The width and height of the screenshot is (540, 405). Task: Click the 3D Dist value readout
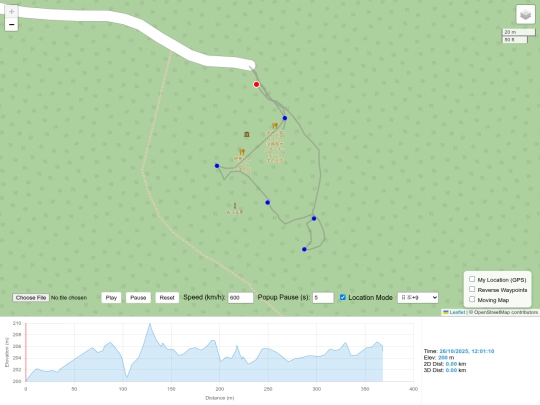(451, 370)
